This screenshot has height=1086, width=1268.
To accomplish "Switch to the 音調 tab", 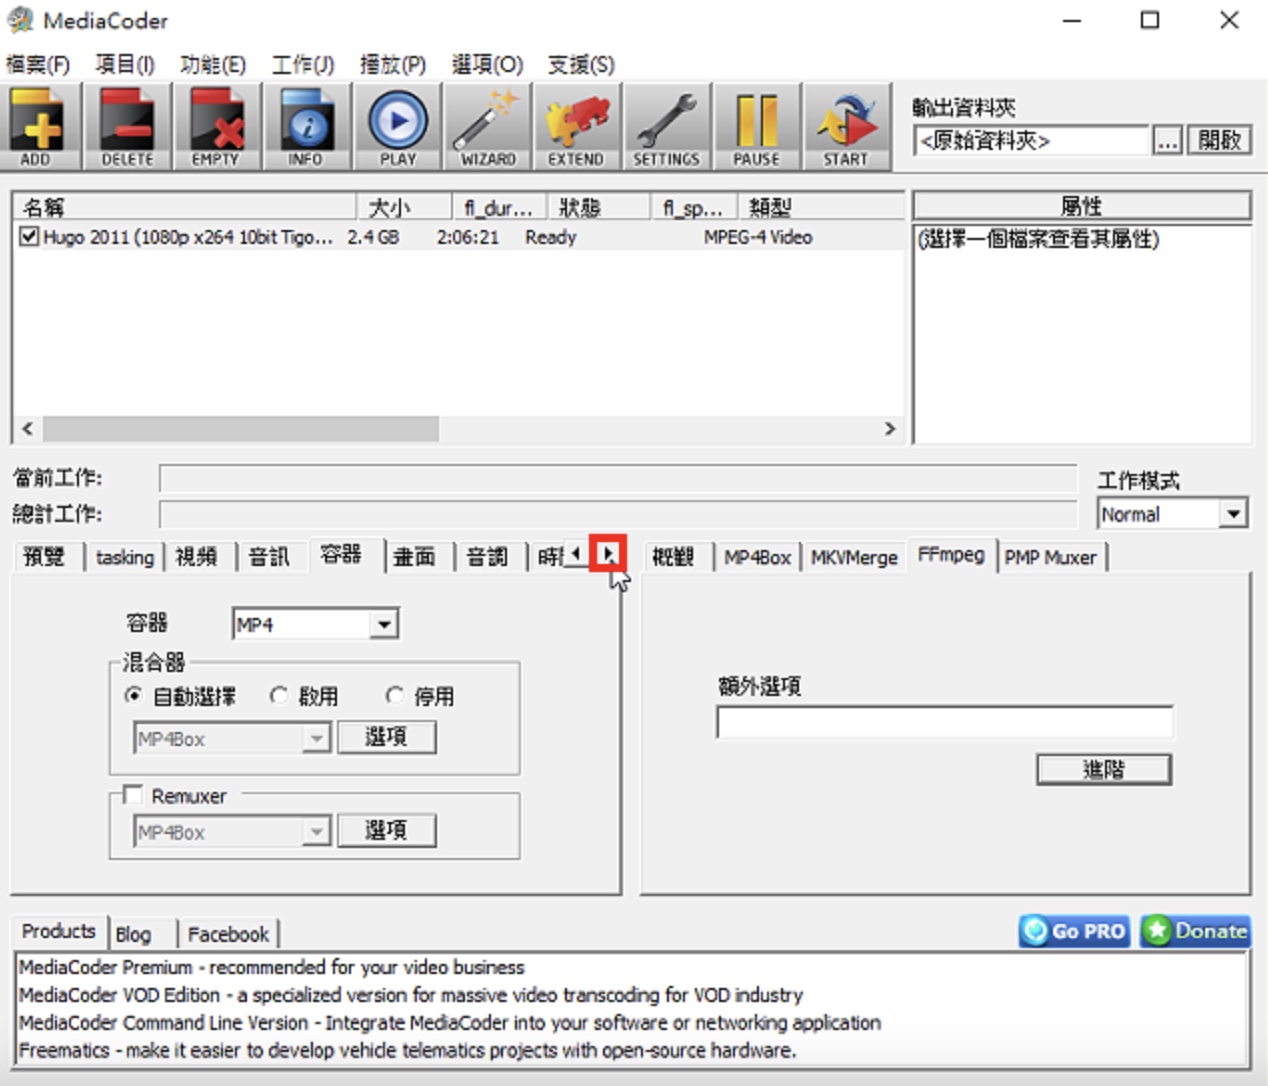I will pyautogui.click(x=487, y=557).
